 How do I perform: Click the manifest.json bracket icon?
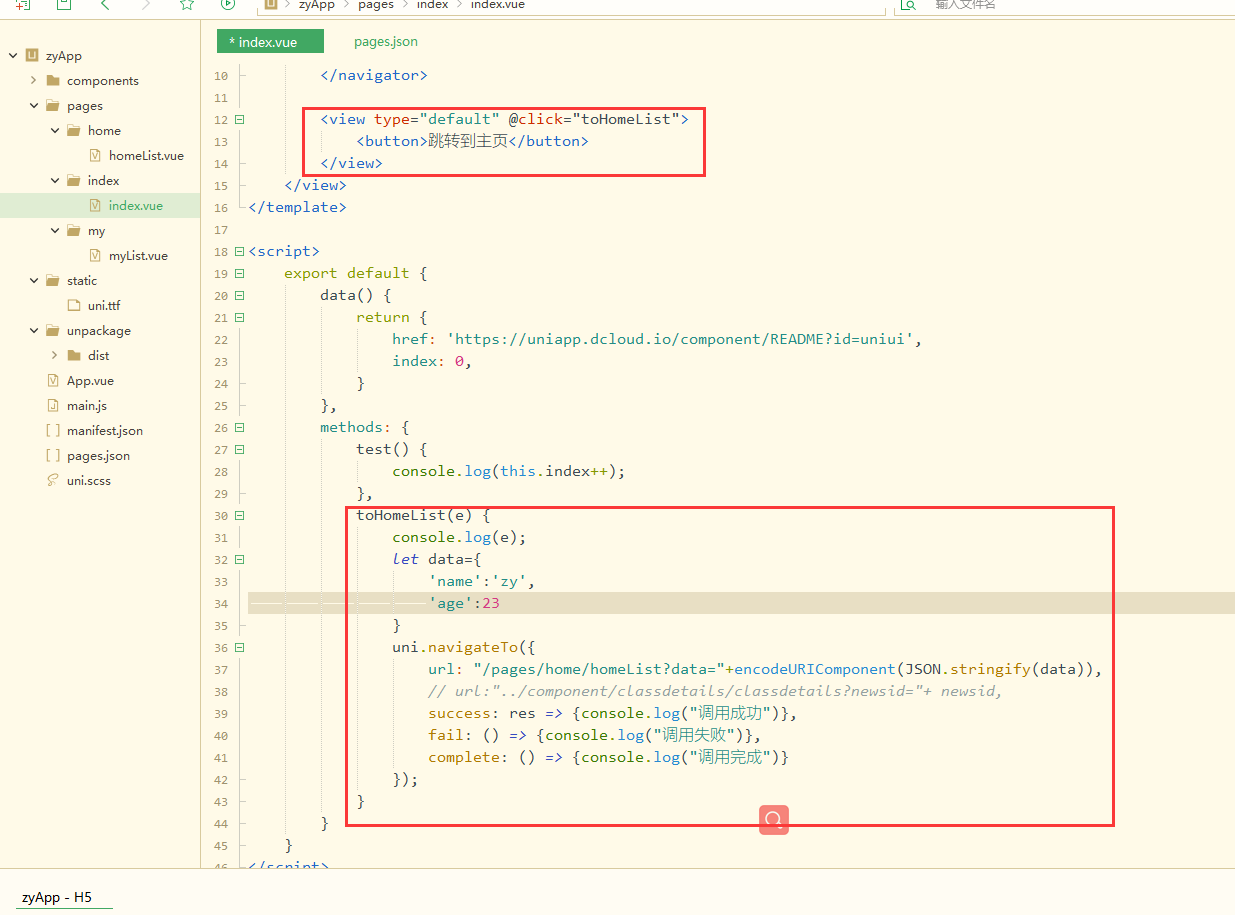[53, 431]
